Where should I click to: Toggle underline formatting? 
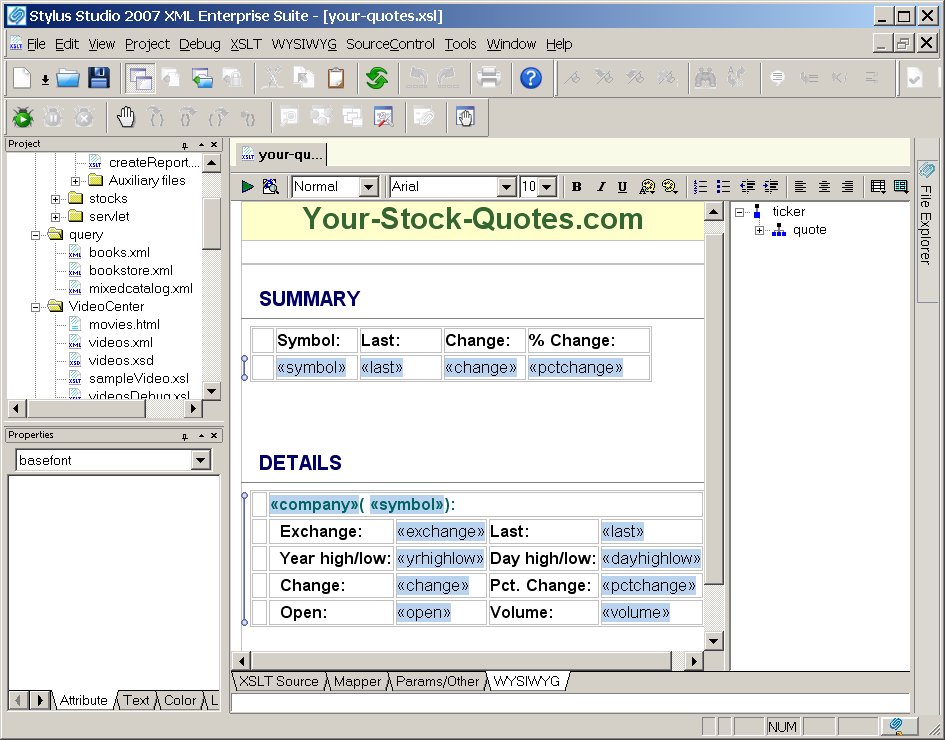[622, 186]
